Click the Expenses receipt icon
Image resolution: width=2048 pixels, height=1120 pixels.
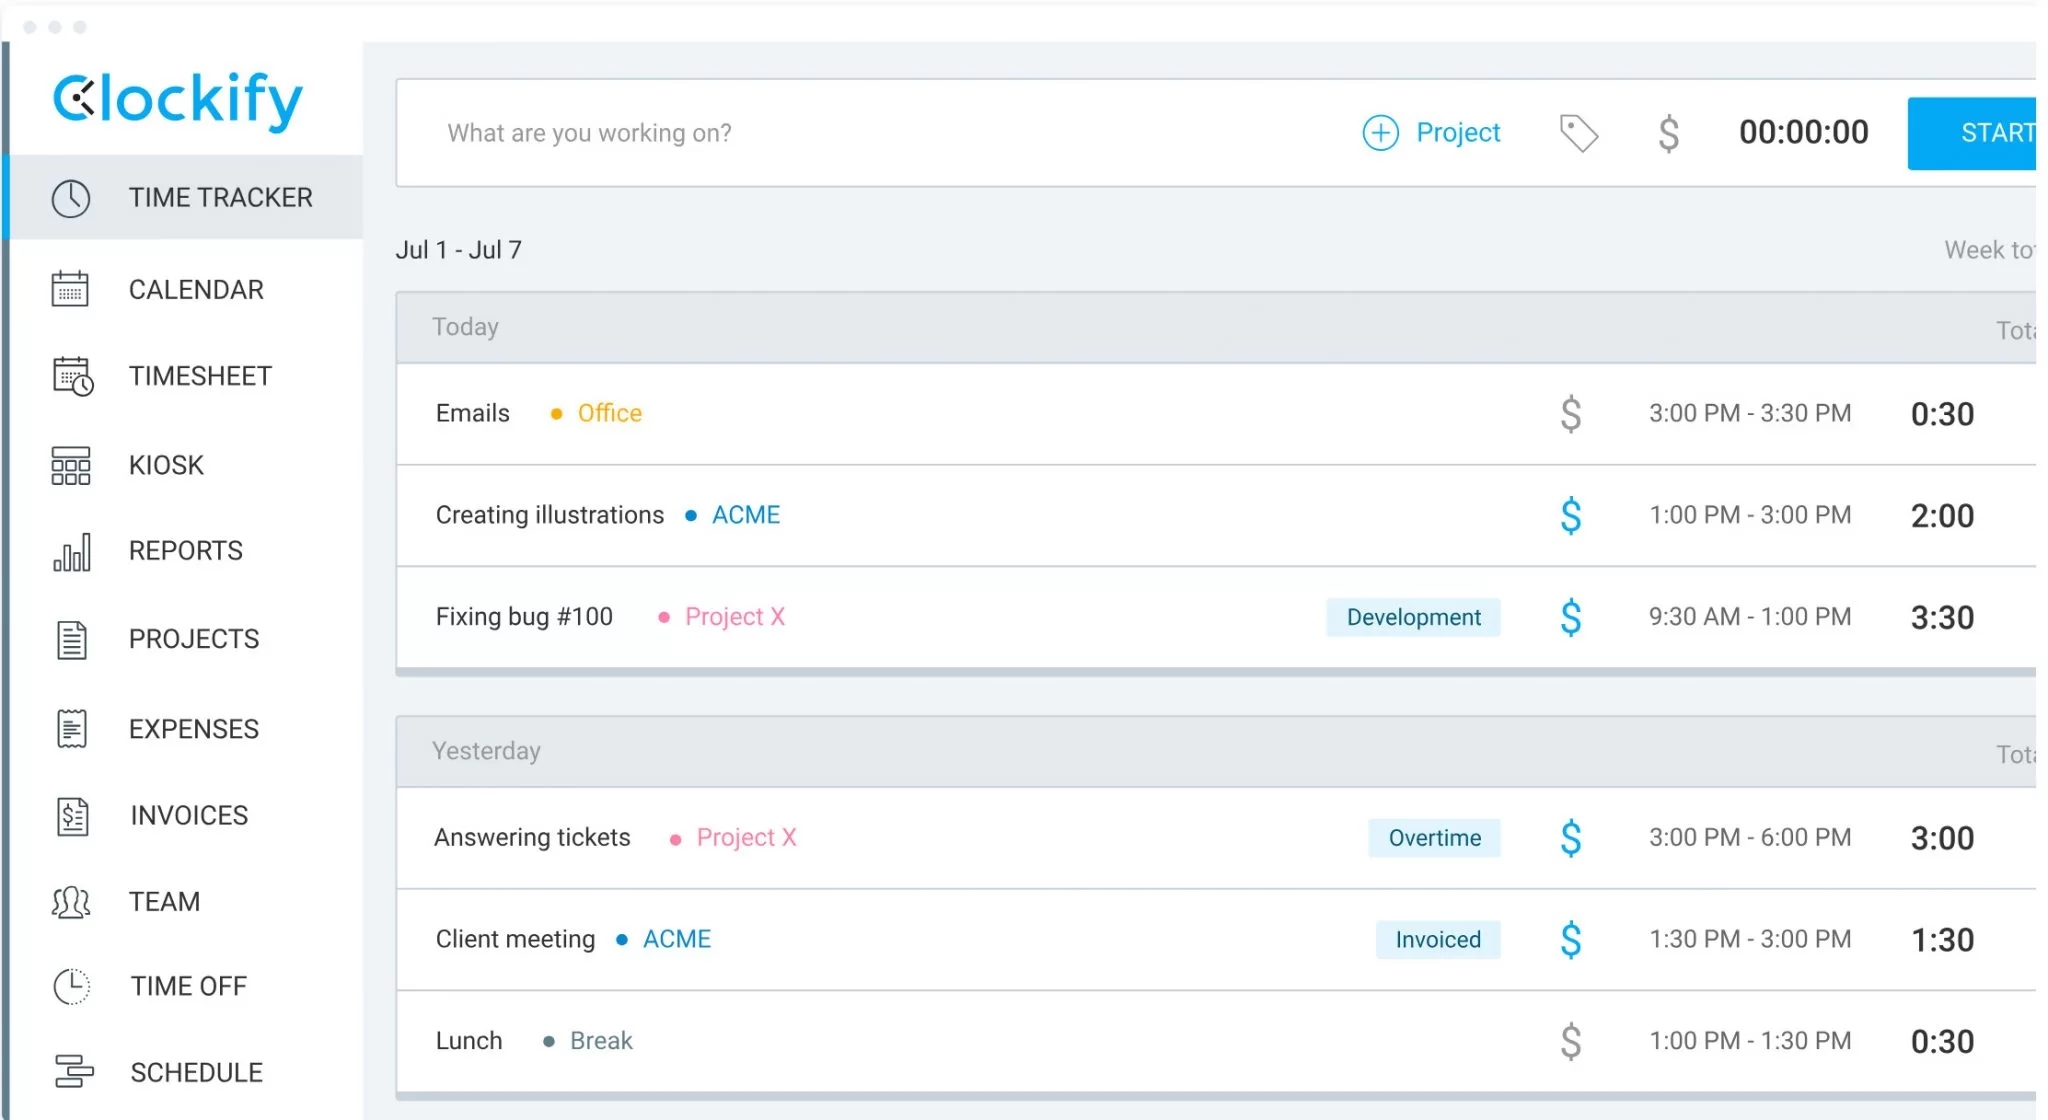tap(72, 729)
